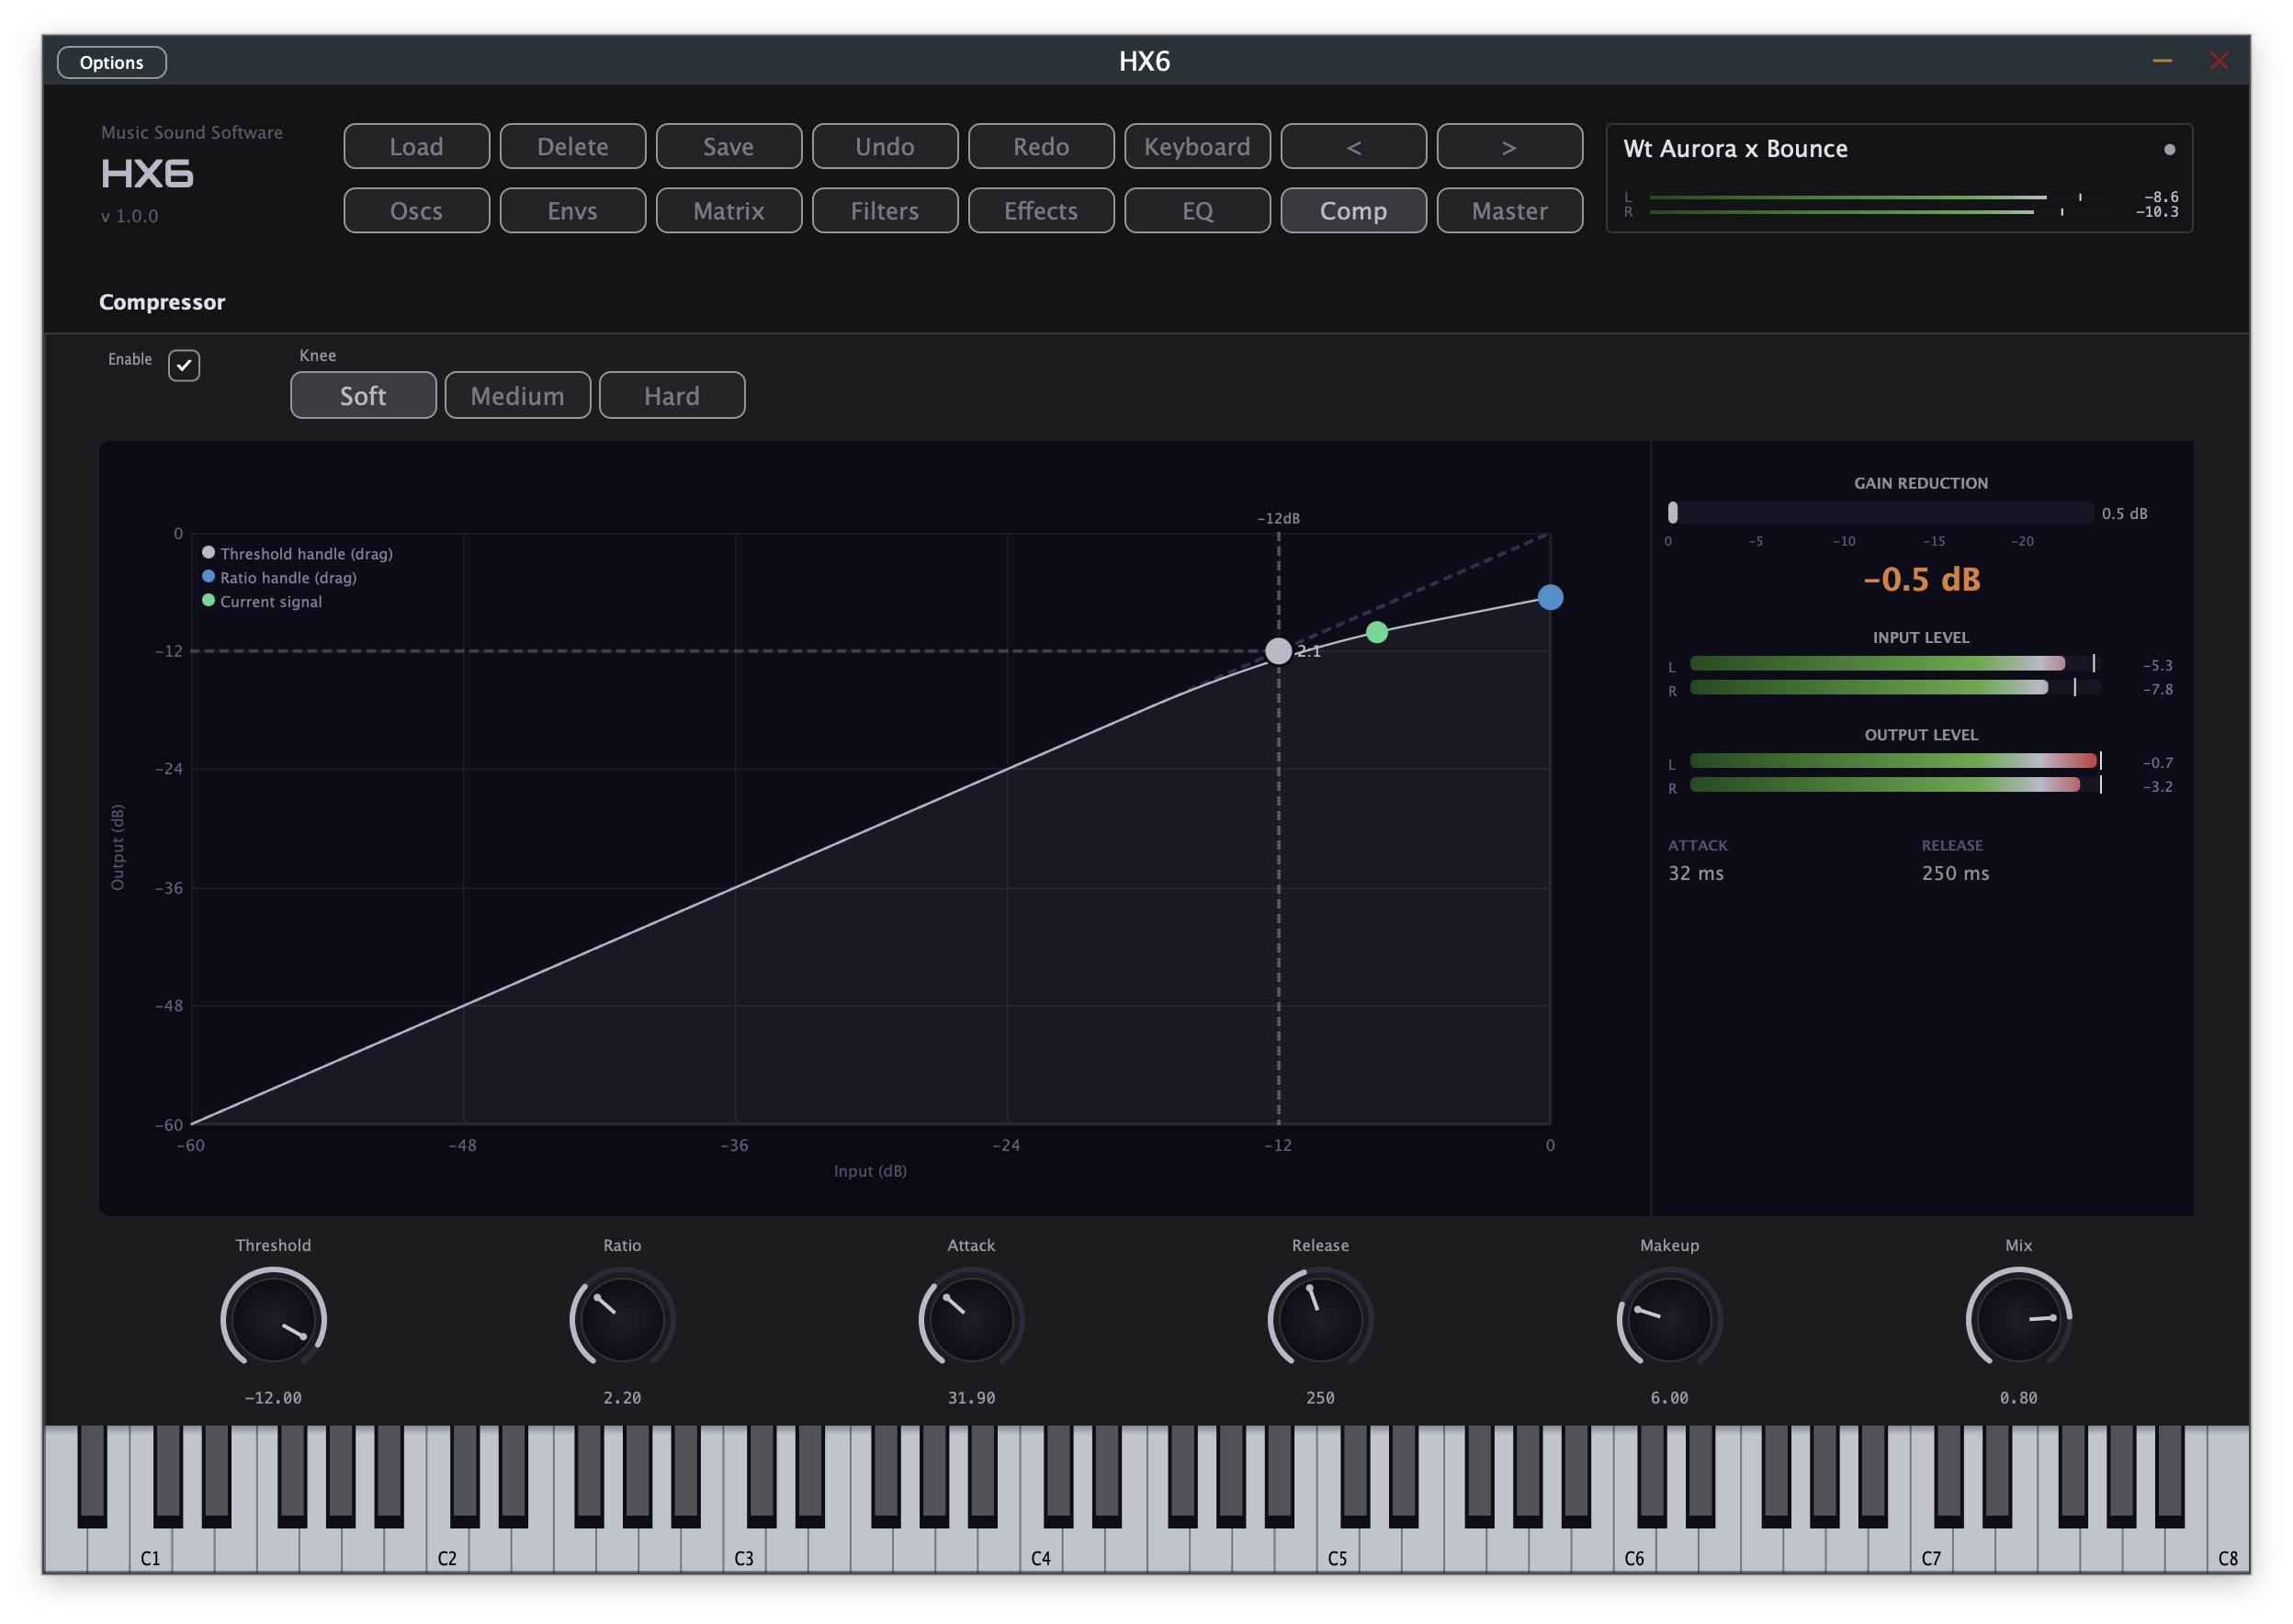The height and width of the screenshot is (1624, 2293).
Task: Switch to the Master tab
Action: 1508,211
